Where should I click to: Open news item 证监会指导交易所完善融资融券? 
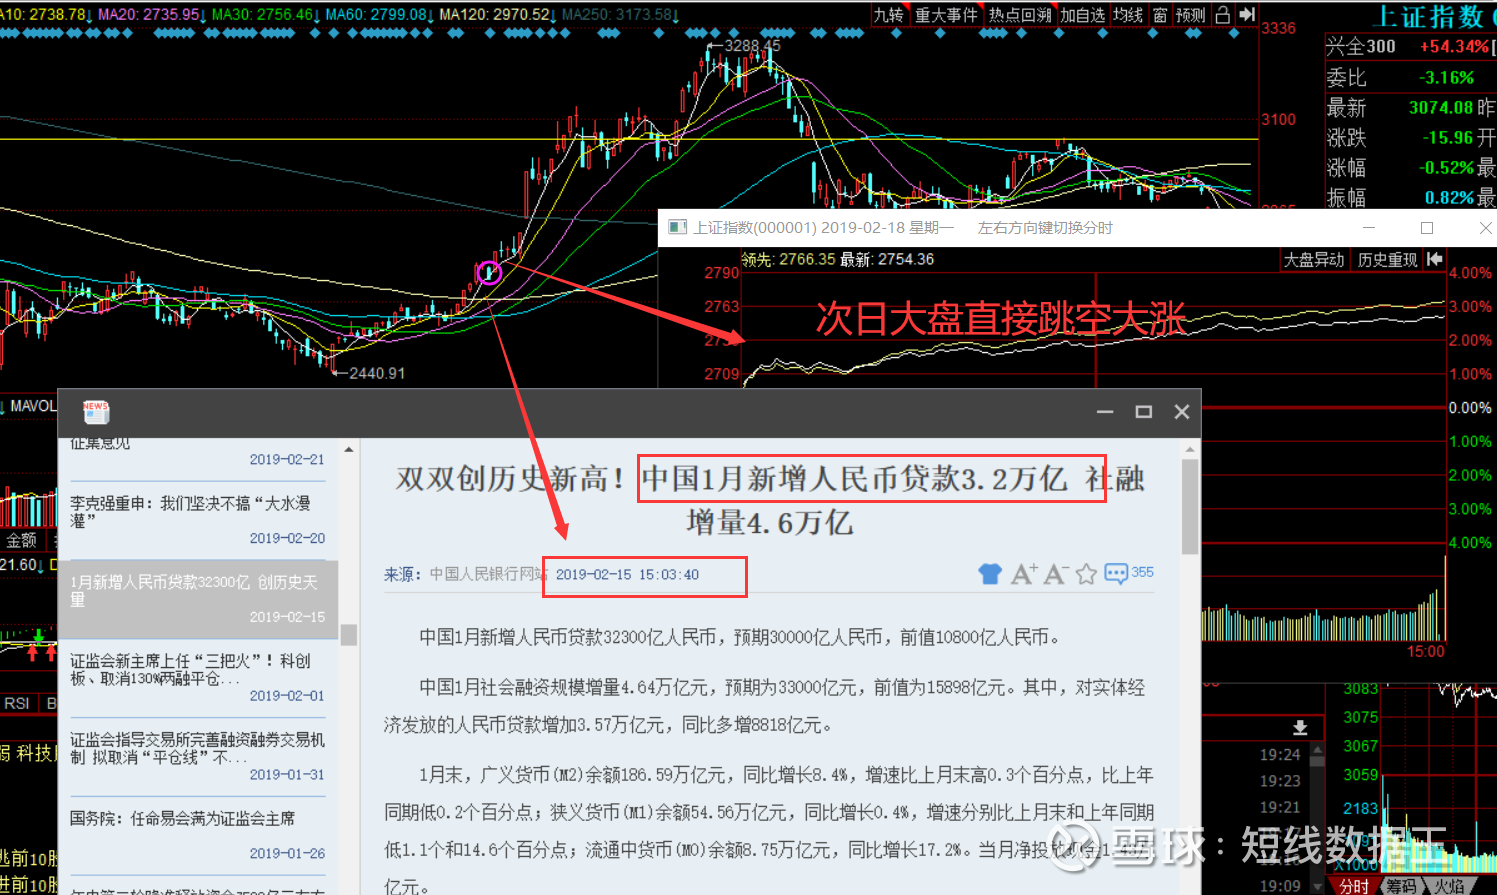coord(198,757)
